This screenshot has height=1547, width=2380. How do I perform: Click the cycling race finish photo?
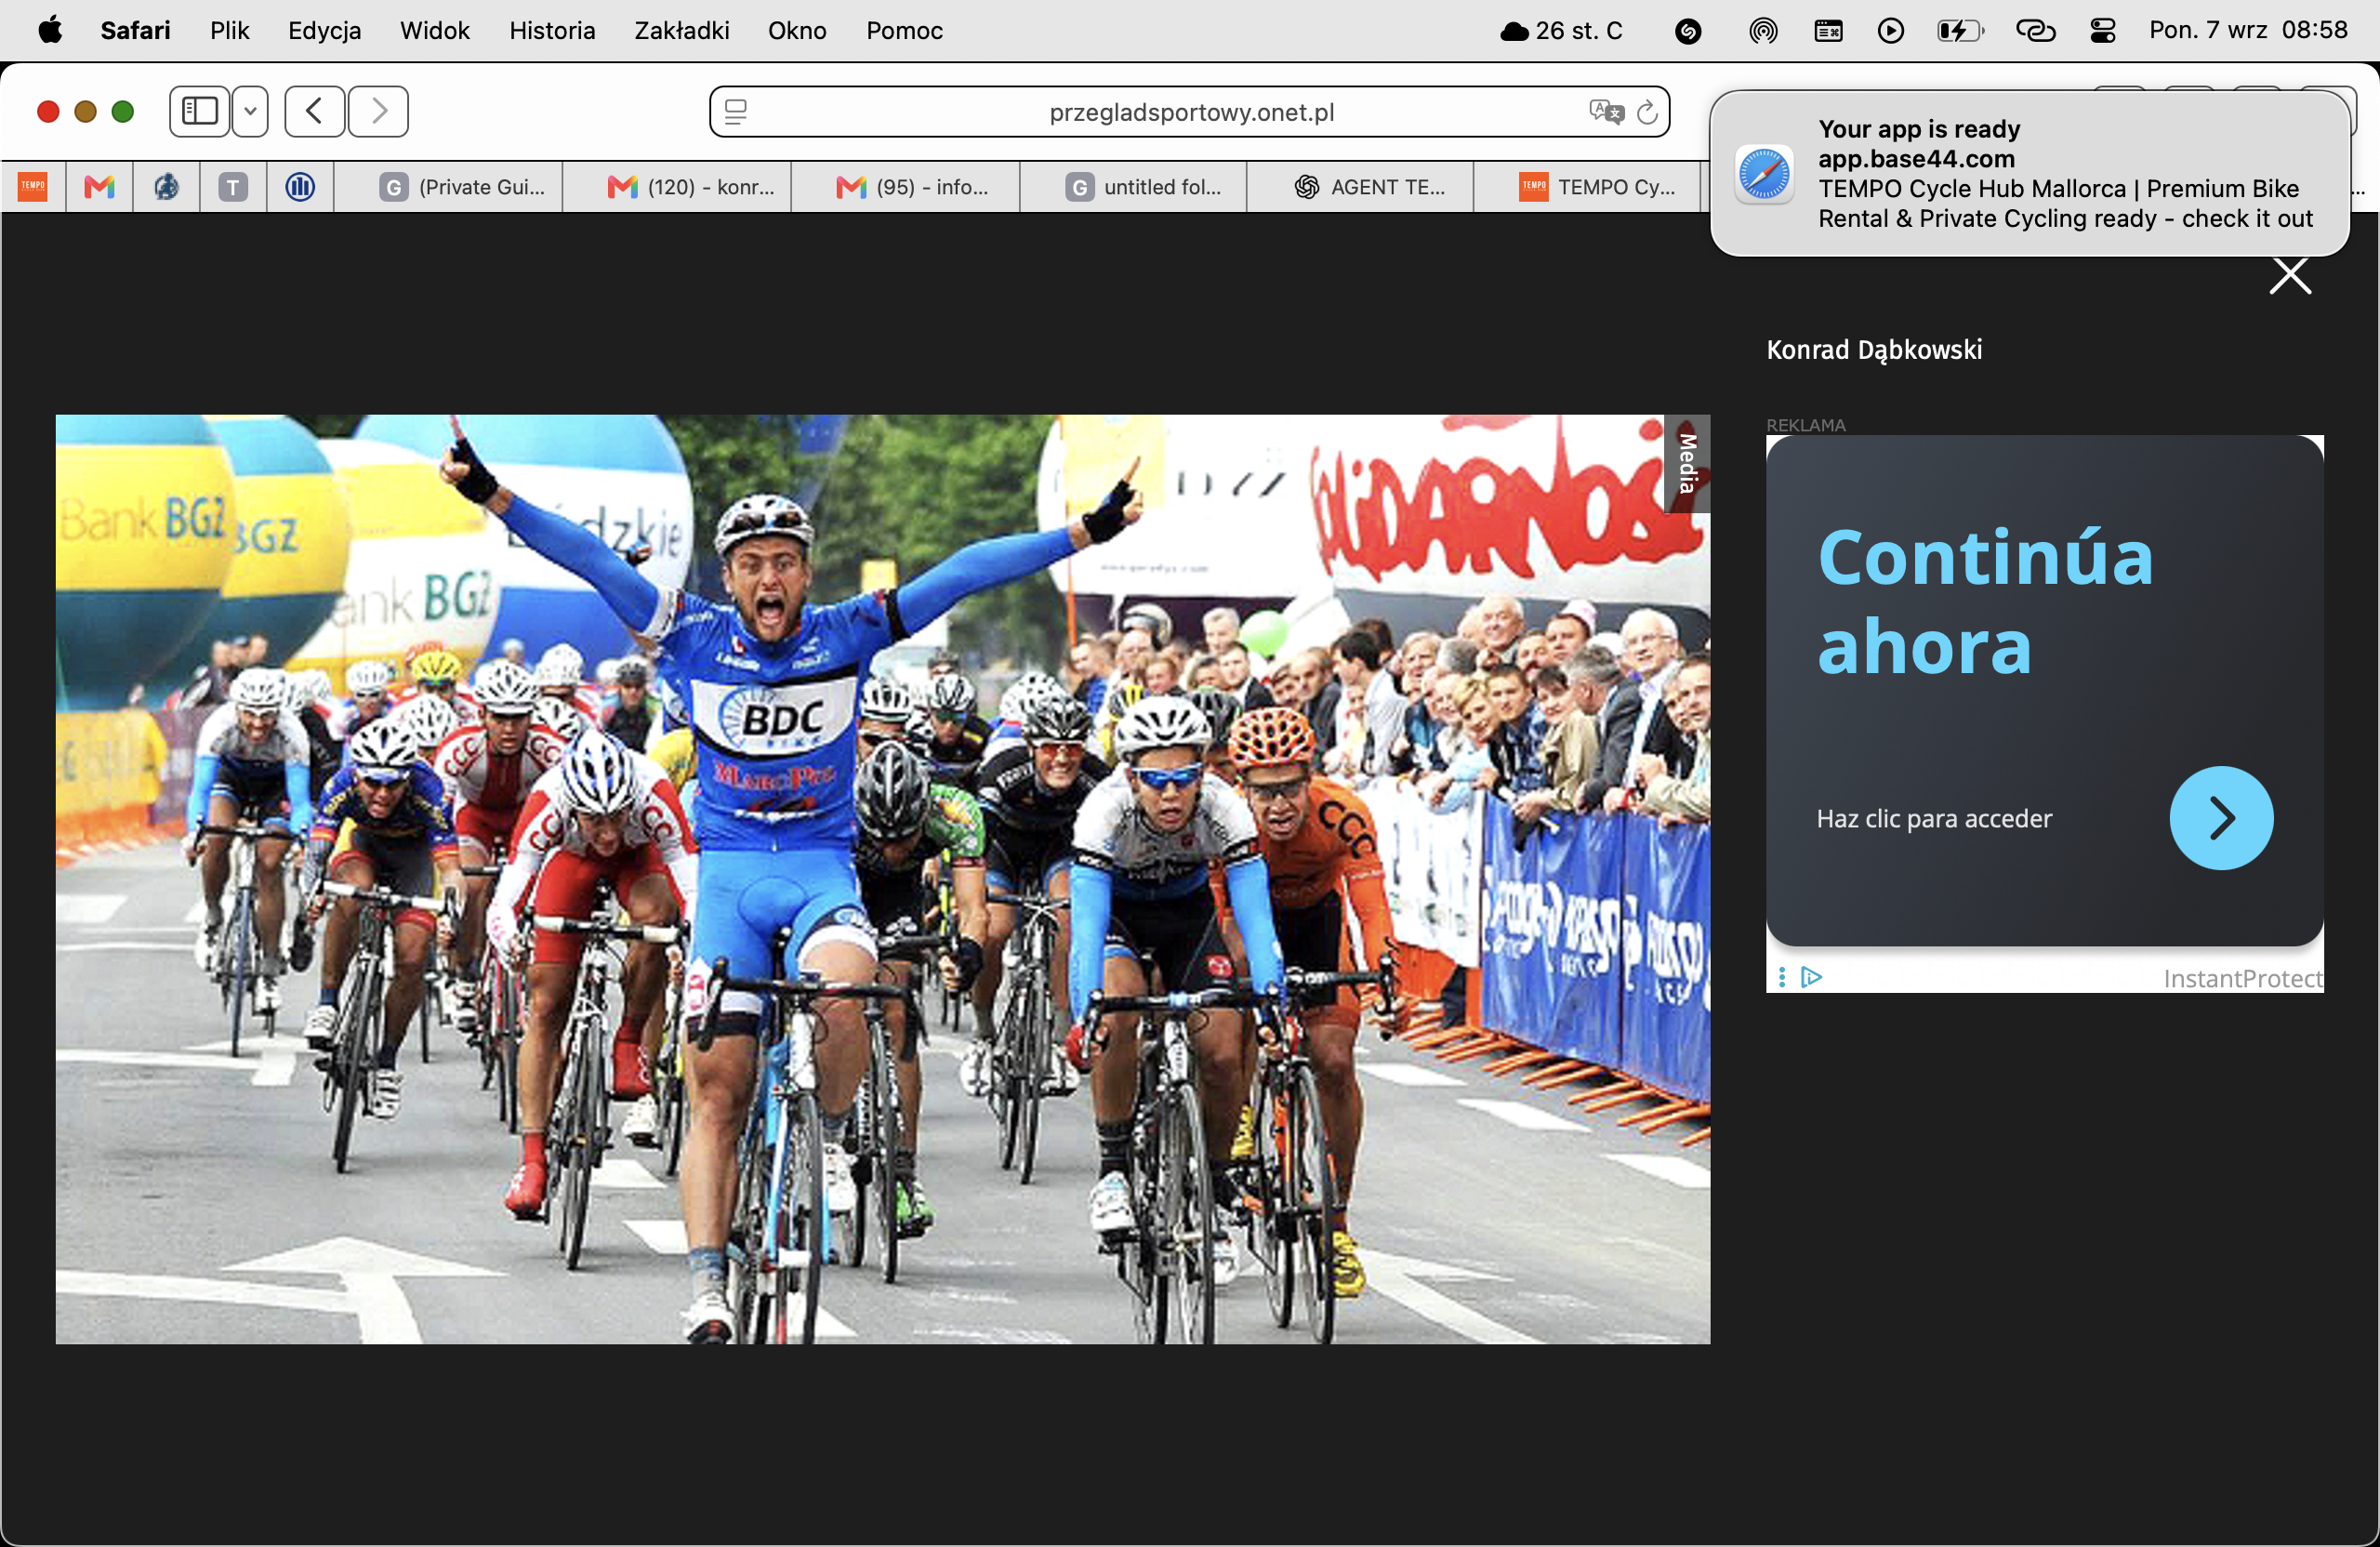coord(882,879)
